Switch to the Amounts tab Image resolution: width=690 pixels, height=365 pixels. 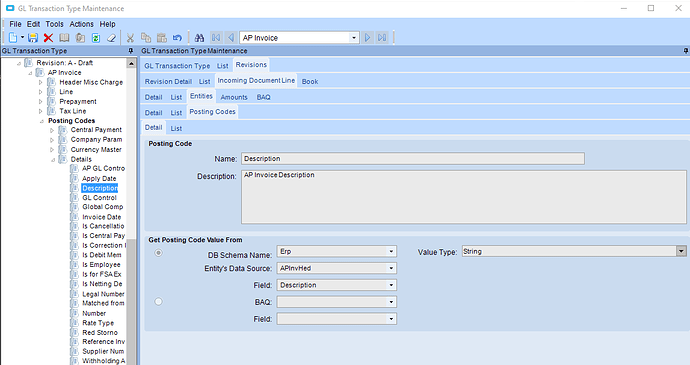coord(234,97)
